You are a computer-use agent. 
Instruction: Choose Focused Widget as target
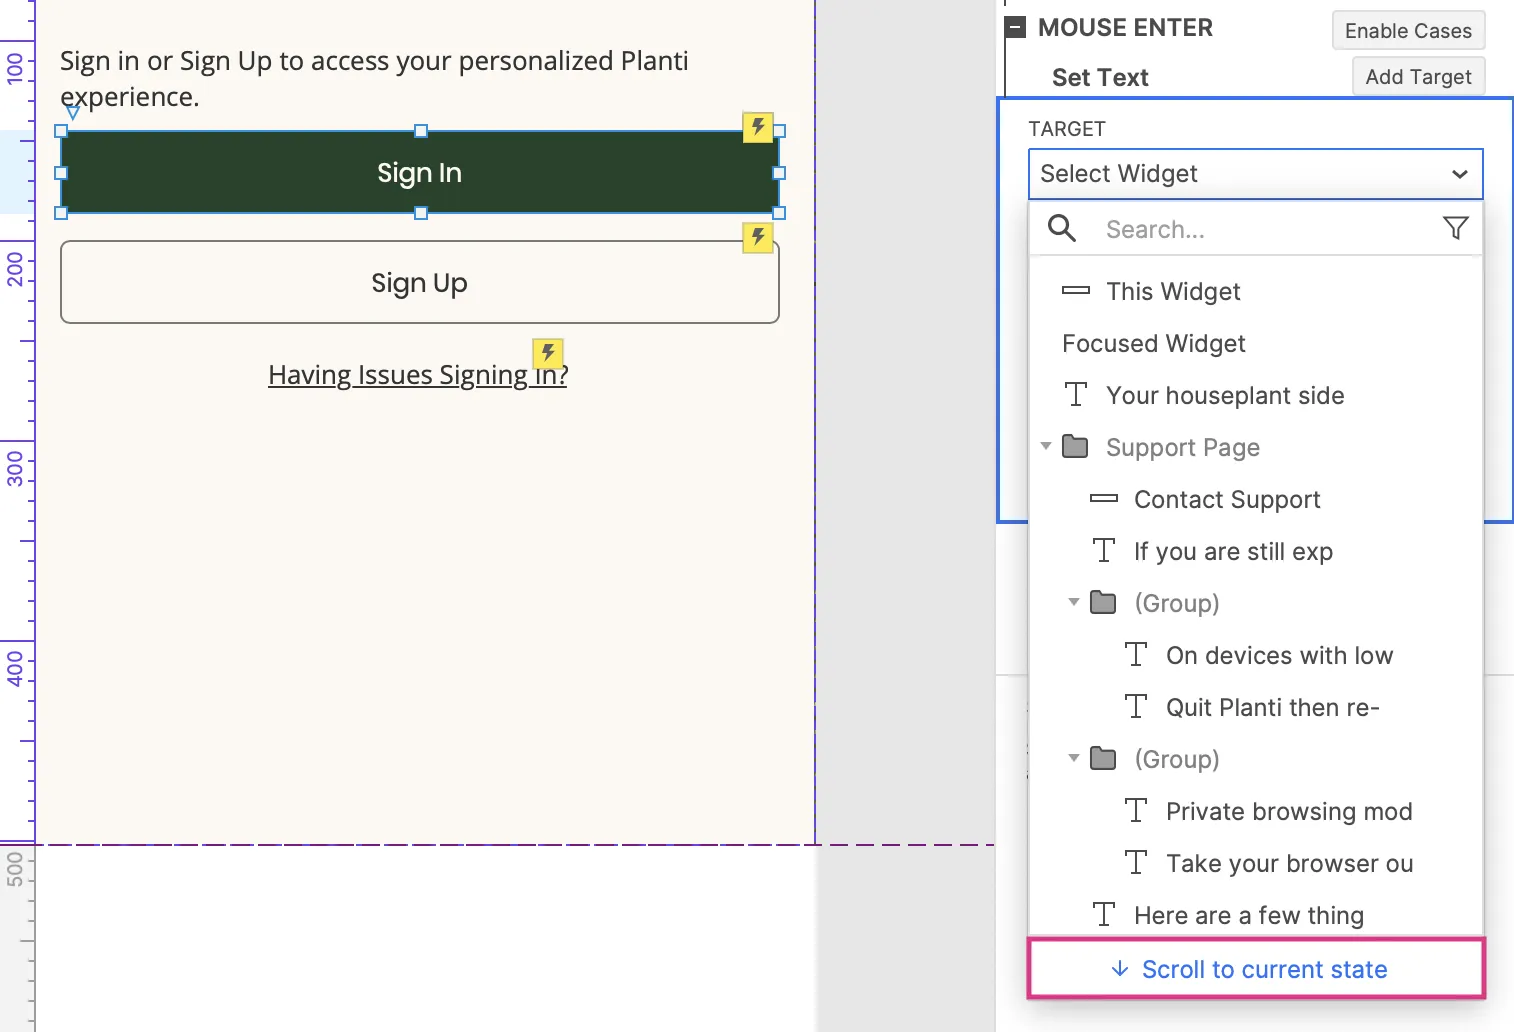click(1153, 343)
